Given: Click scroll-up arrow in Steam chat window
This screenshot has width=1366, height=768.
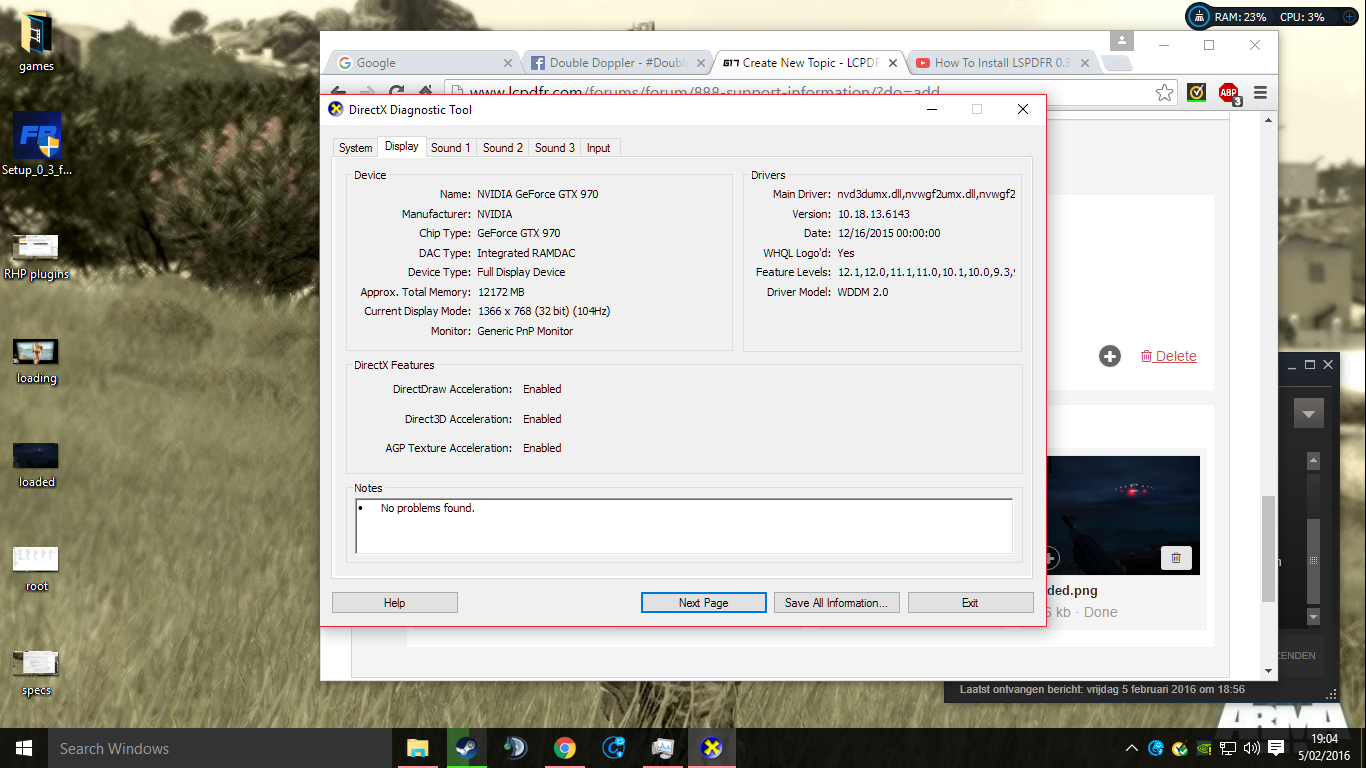Looking at the screenshot, I should [1314, 459].
